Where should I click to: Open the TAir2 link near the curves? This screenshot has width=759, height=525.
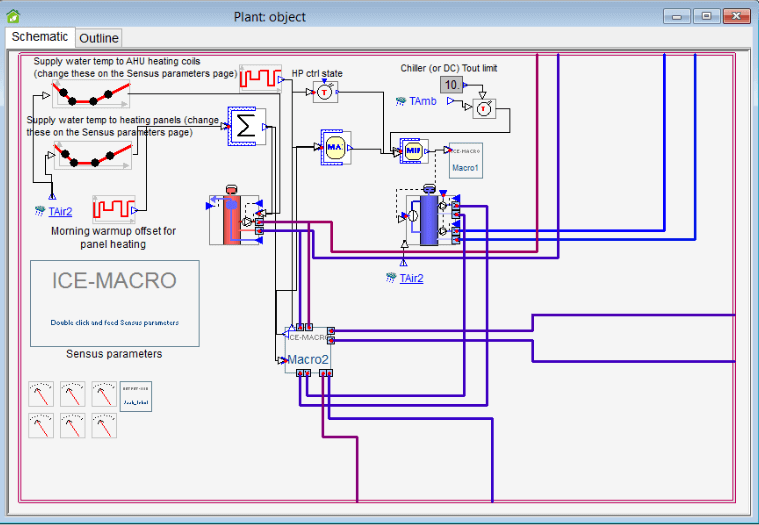60,211
